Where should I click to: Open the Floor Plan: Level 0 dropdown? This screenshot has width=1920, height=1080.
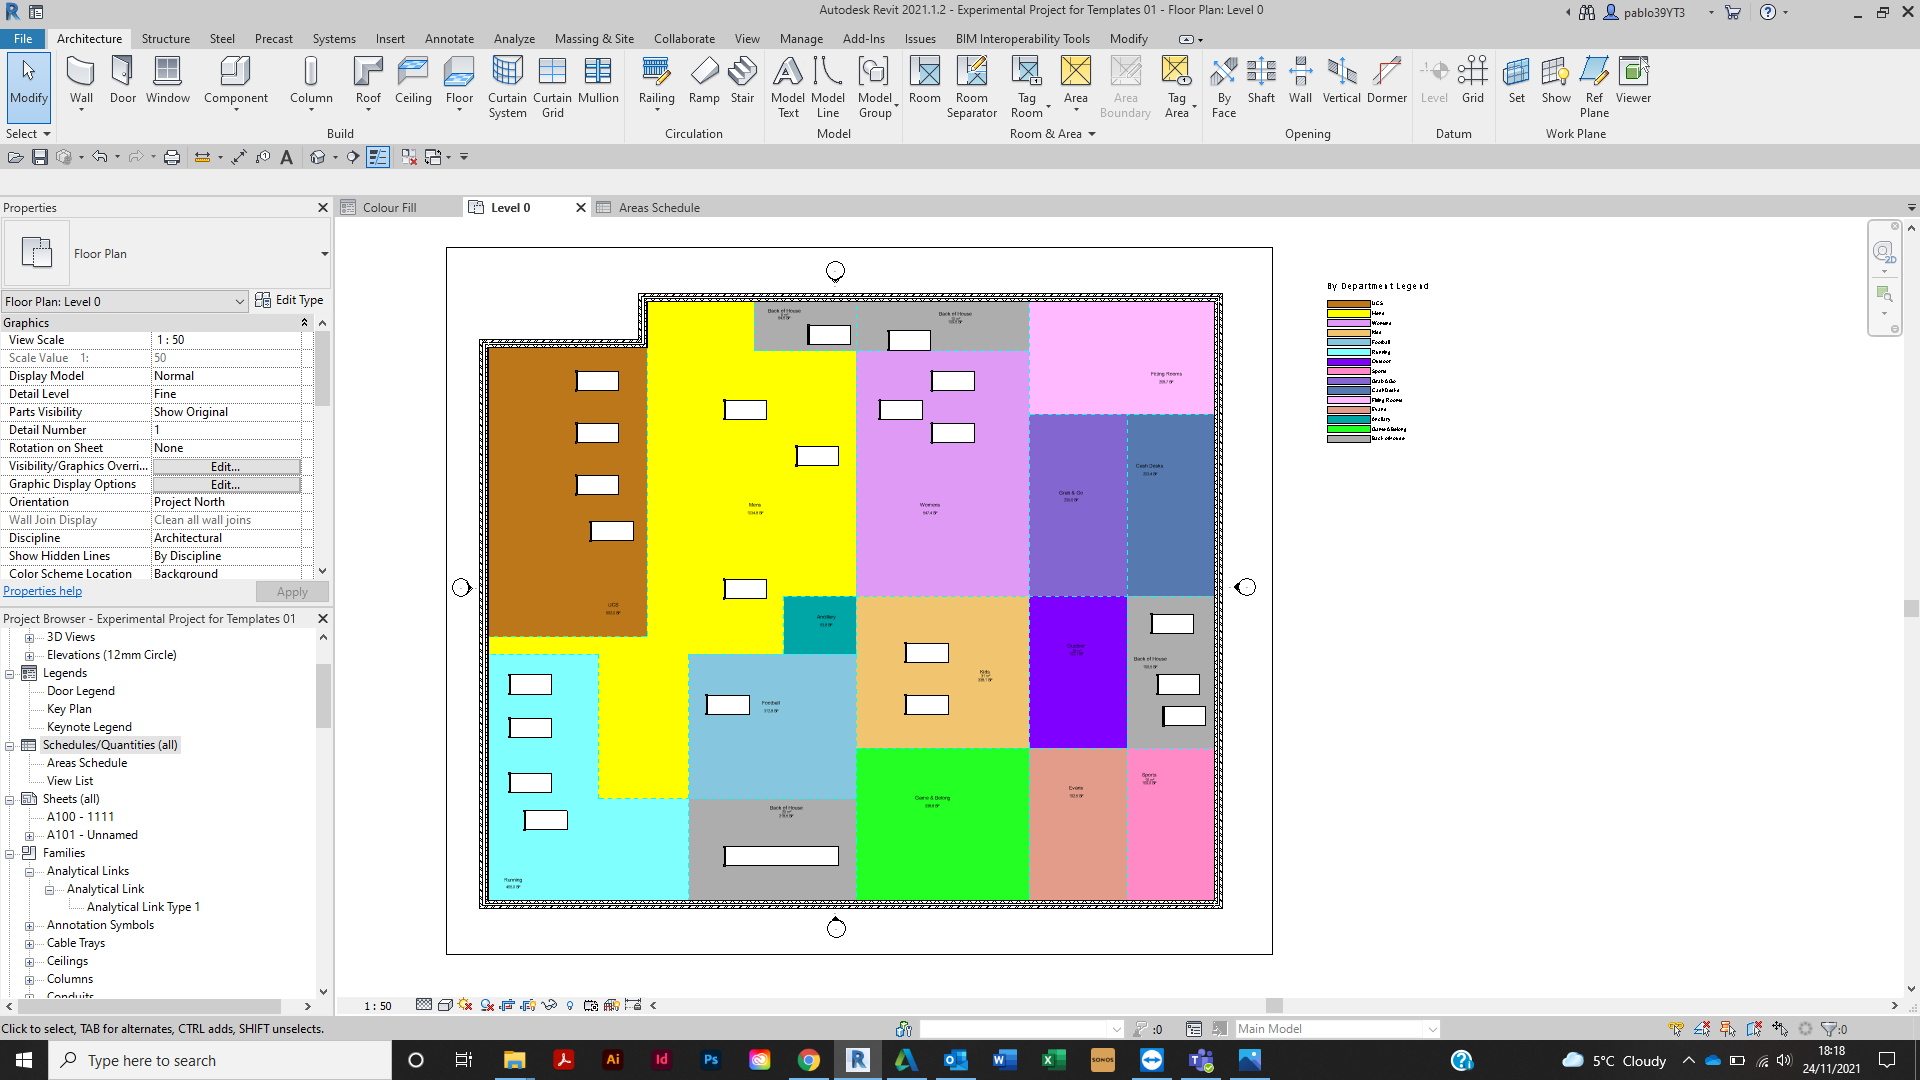(x=239, y=301)
